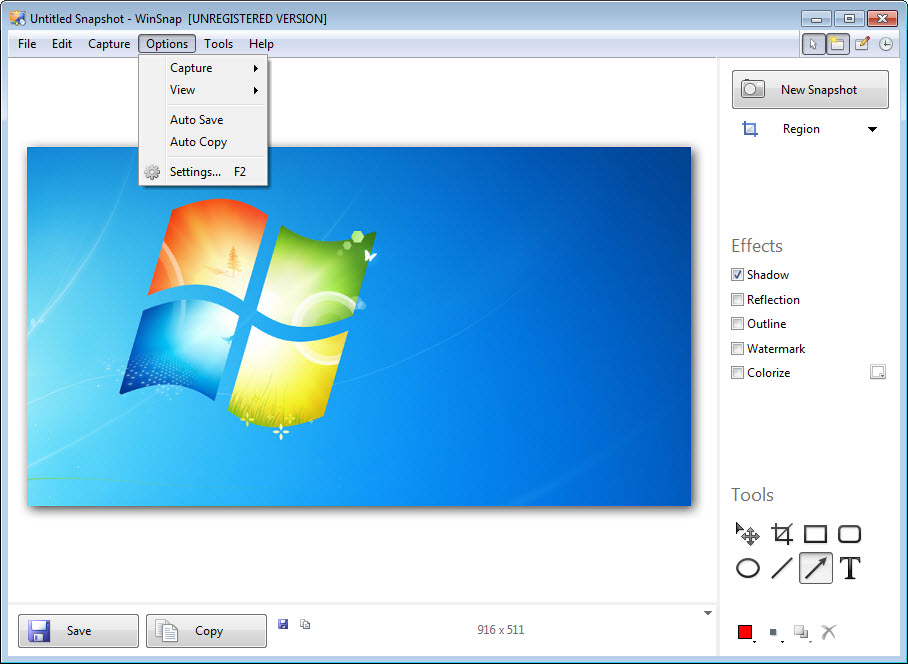The height and width of the screenshot is (664, 908).
Task: Click the WinSnap app icon in title bar
Action: [18, 19]
